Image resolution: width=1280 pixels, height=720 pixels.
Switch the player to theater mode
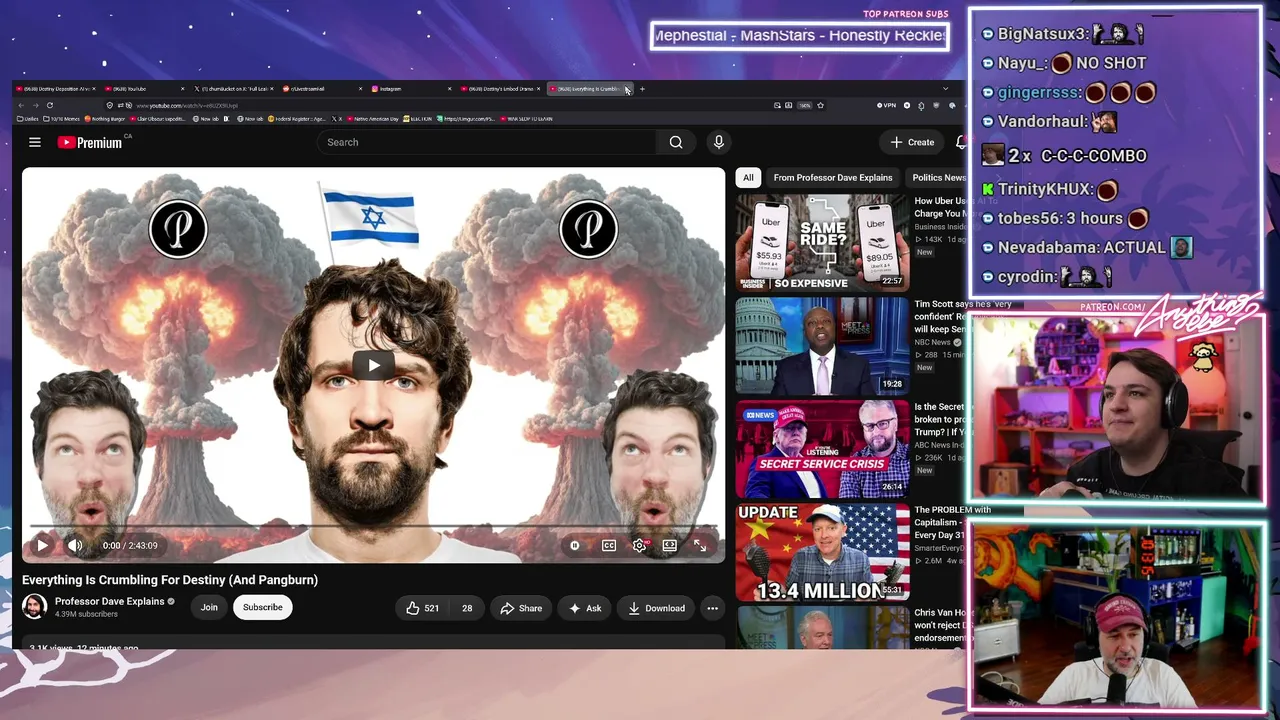(669, 545)
